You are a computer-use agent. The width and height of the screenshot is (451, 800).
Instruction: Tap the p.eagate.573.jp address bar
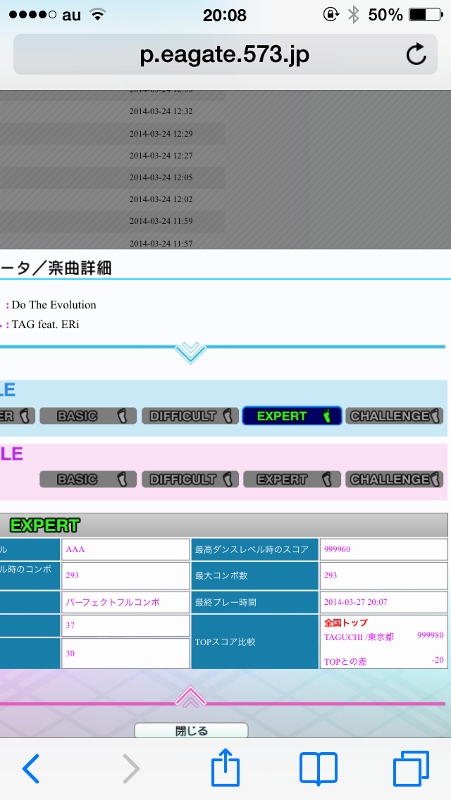click(x=225, y=55)
